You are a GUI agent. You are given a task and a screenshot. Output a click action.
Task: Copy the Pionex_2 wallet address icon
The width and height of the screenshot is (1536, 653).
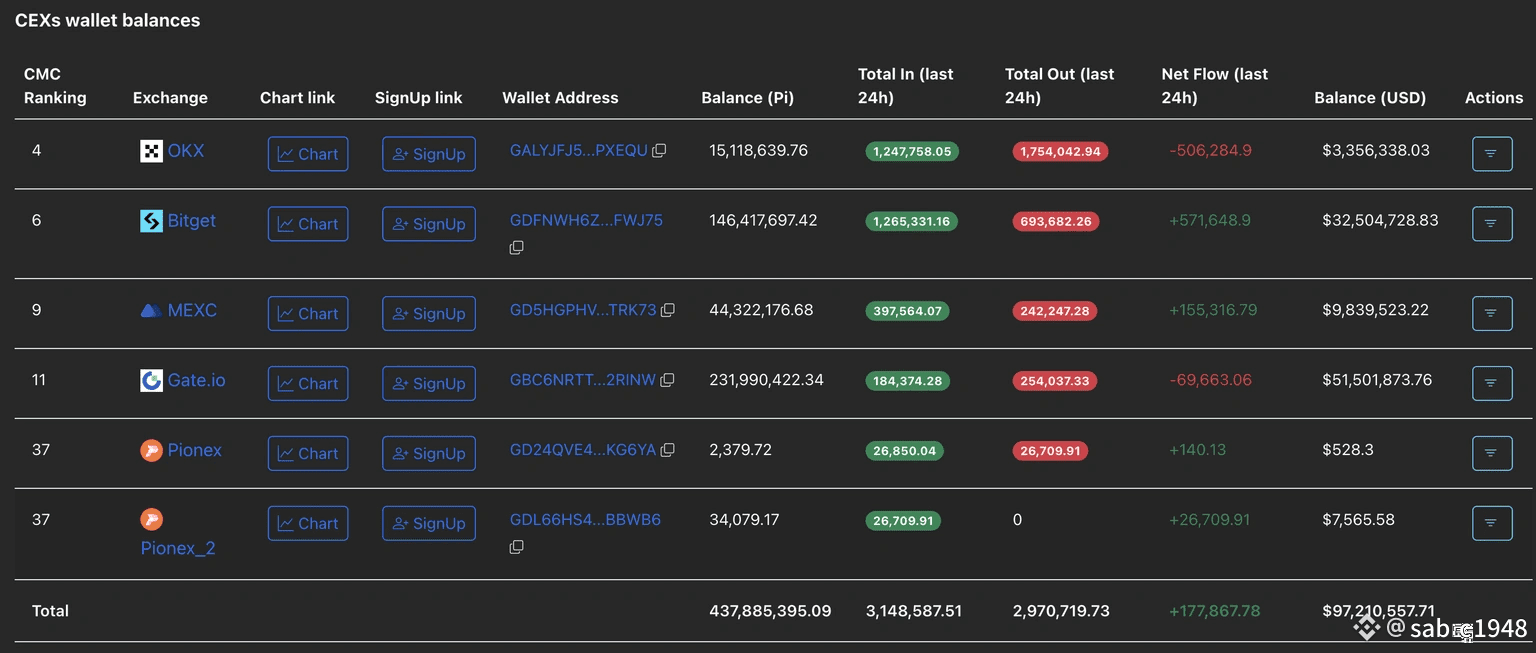point(516,547)
